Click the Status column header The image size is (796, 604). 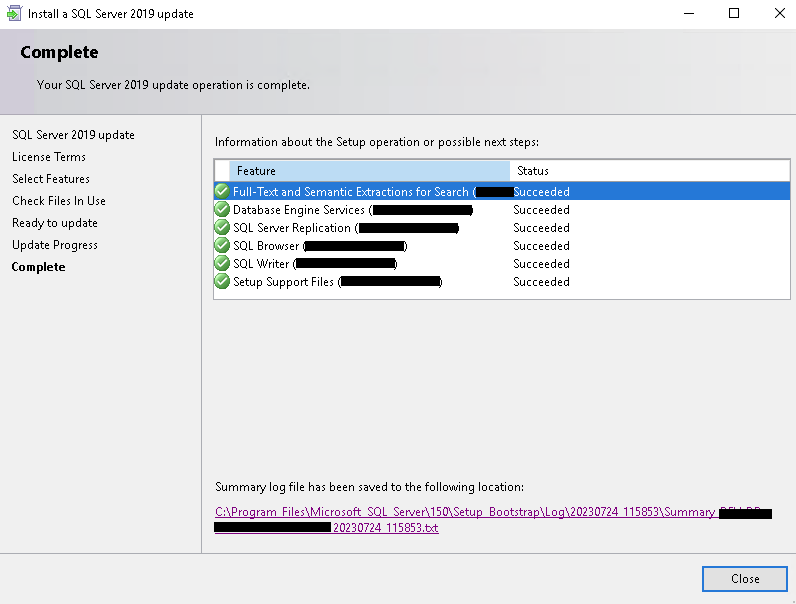point(650,171)
